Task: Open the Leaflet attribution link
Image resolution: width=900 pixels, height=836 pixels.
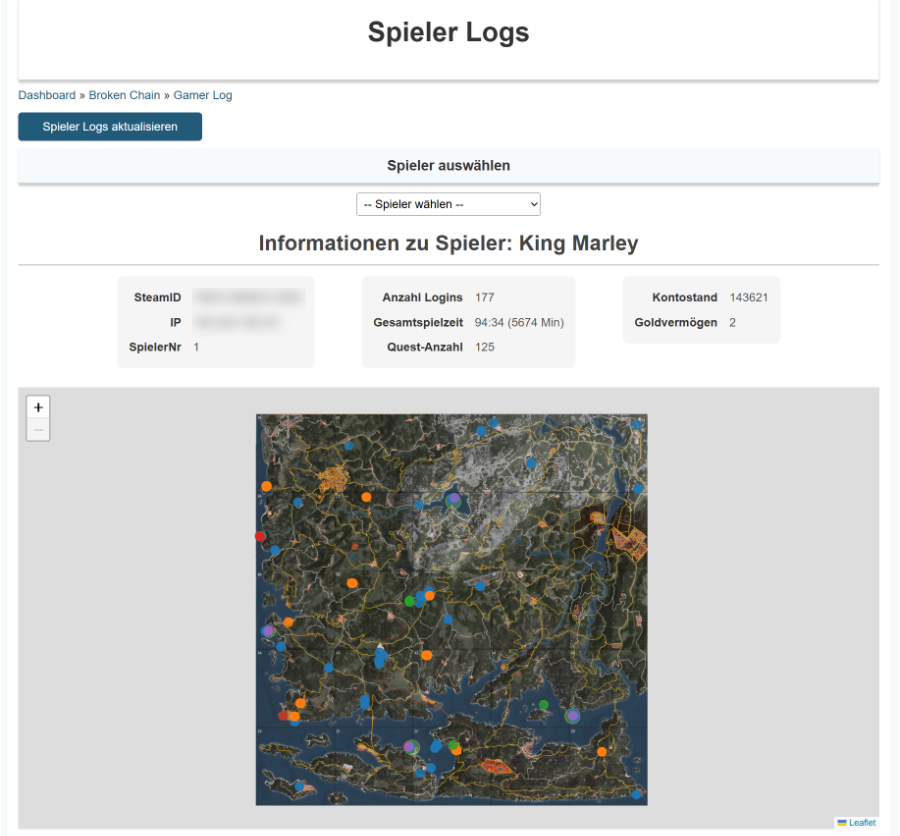Action: tap(862, 823)
